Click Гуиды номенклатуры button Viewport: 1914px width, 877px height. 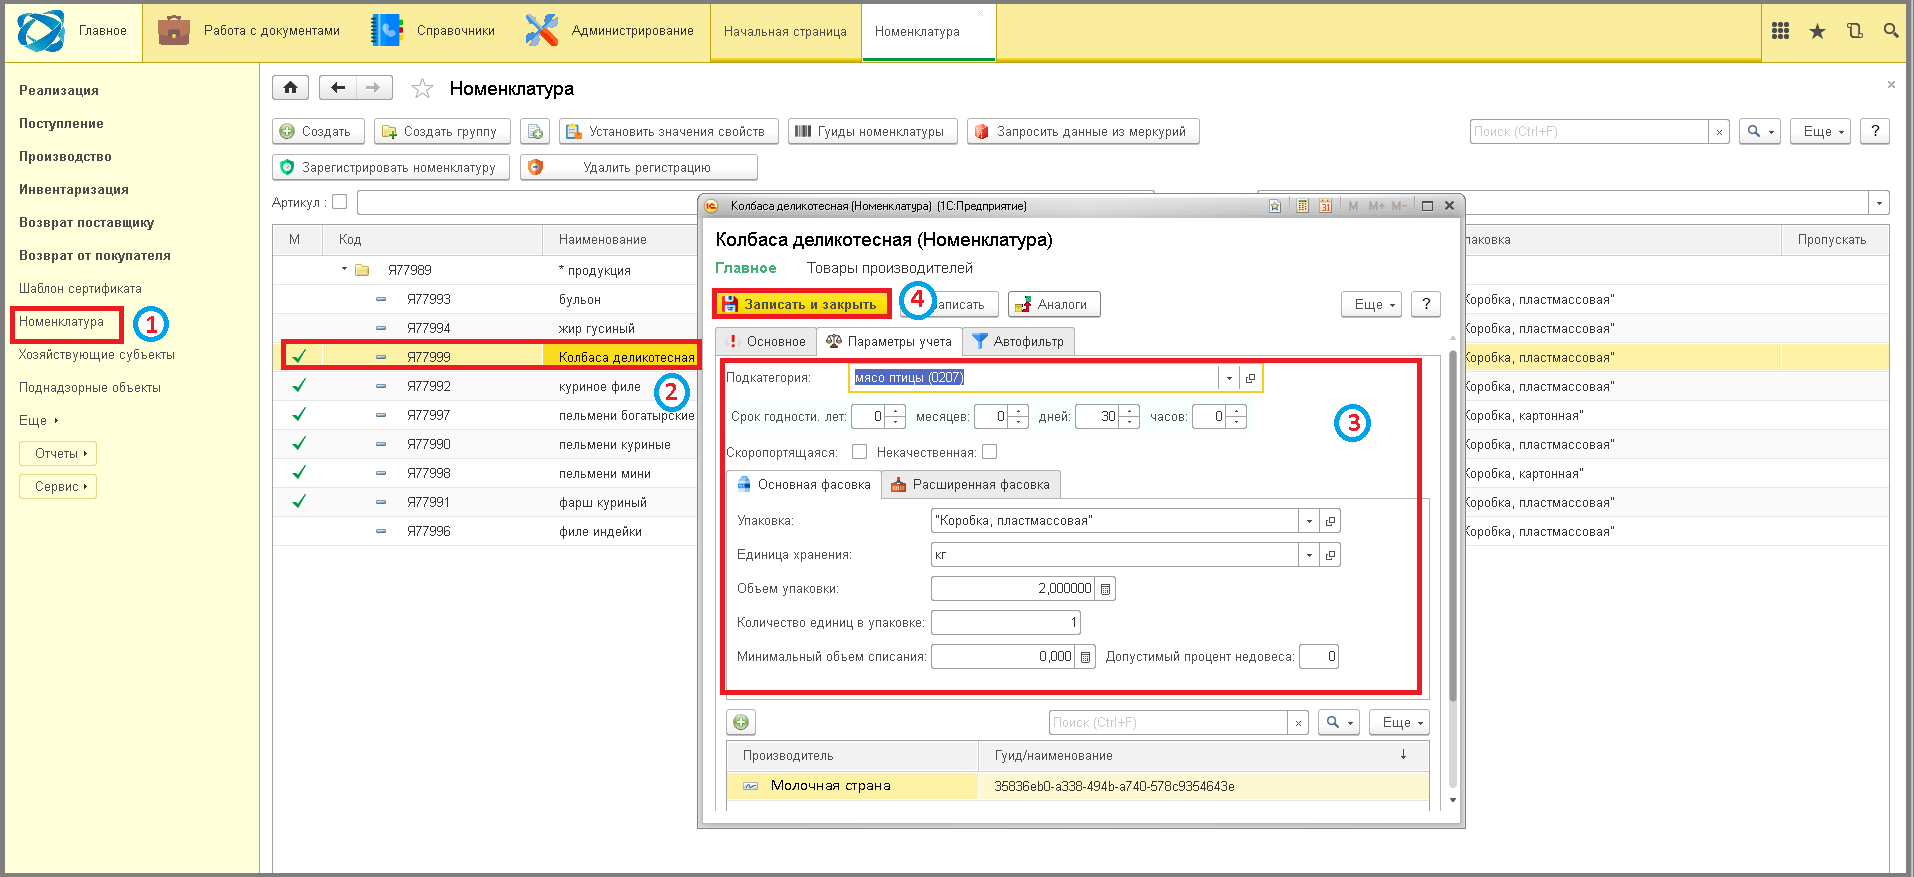click(x=872, y=131)
